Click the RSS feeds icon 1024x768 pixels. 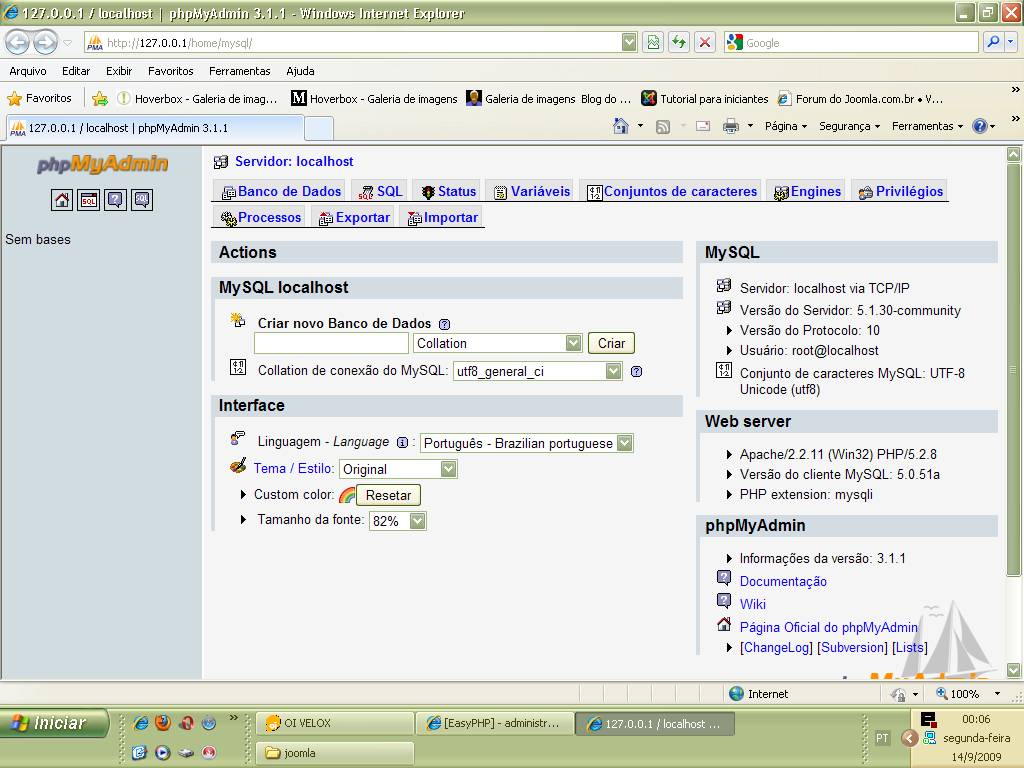click(663, 127)
